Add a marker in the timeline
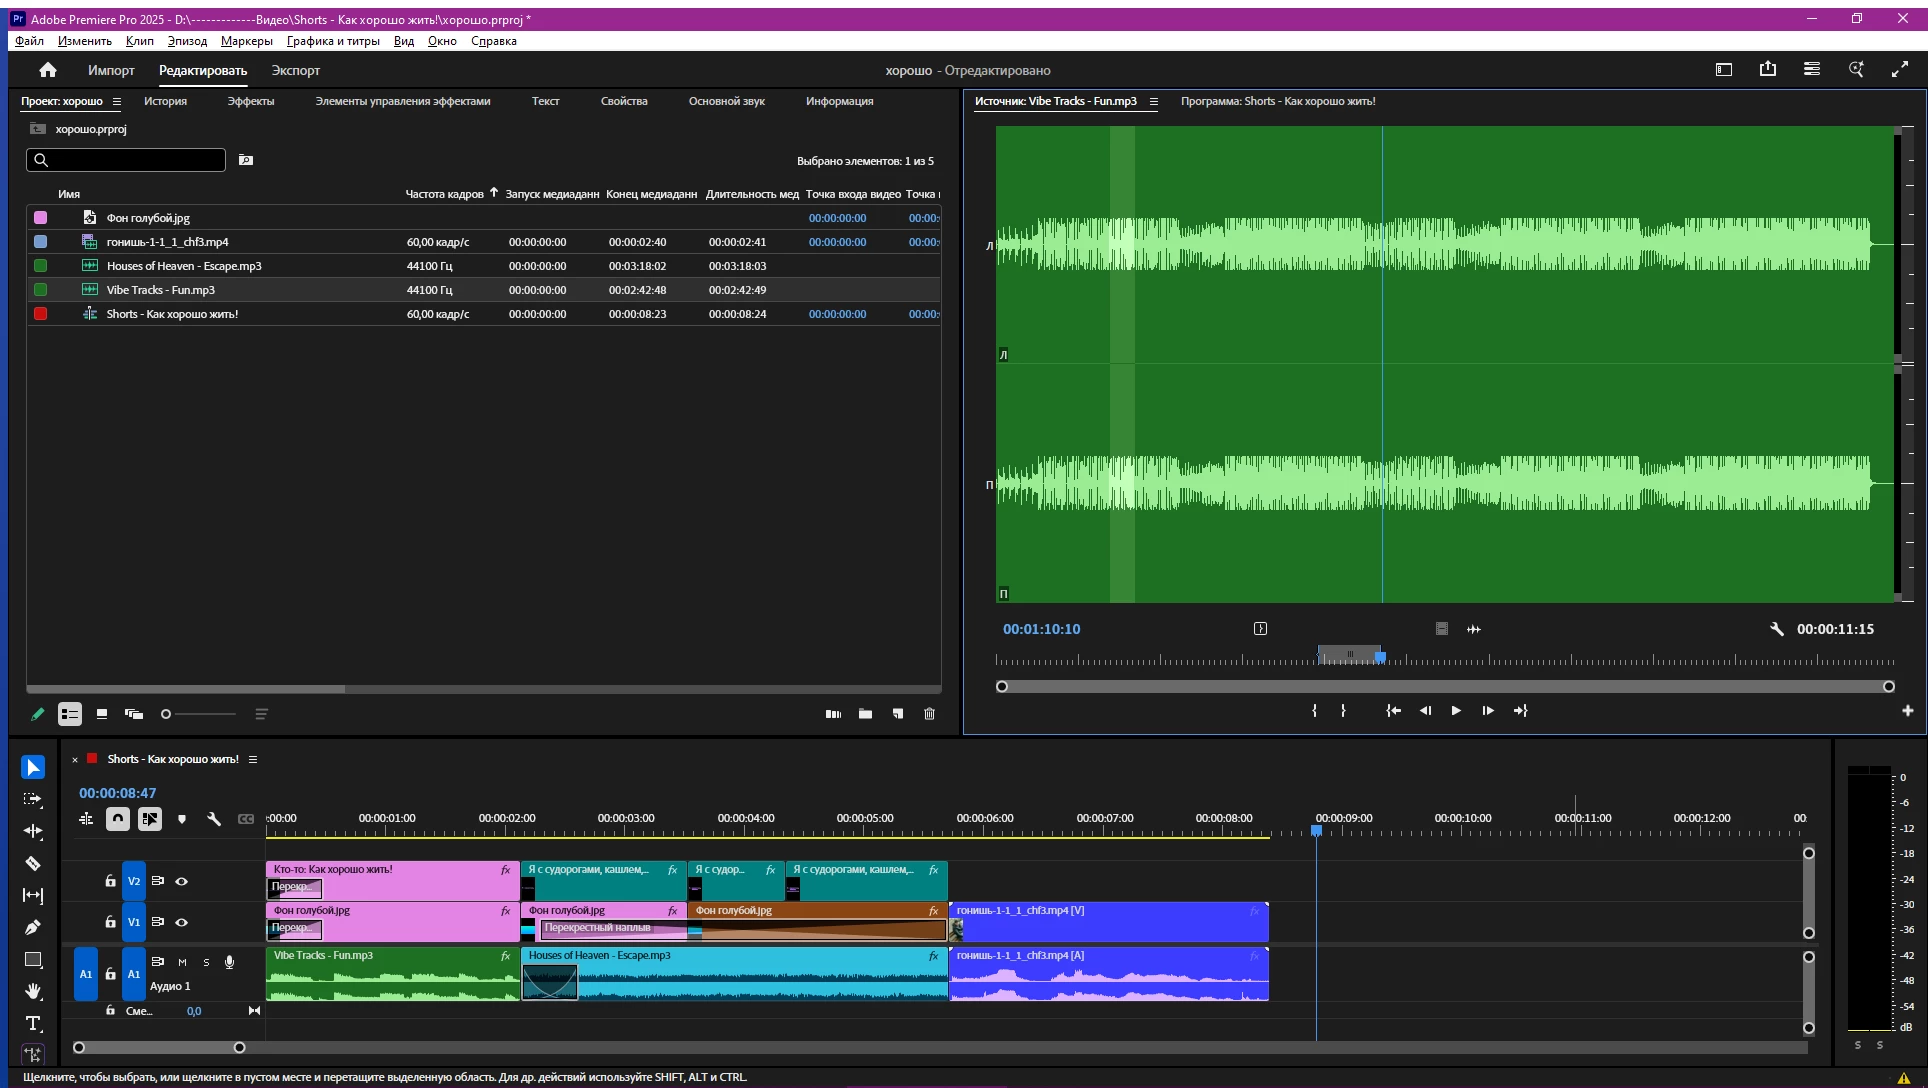Image resolution: width=1928 pixels, height=1088 pixels. coord(182,819)
